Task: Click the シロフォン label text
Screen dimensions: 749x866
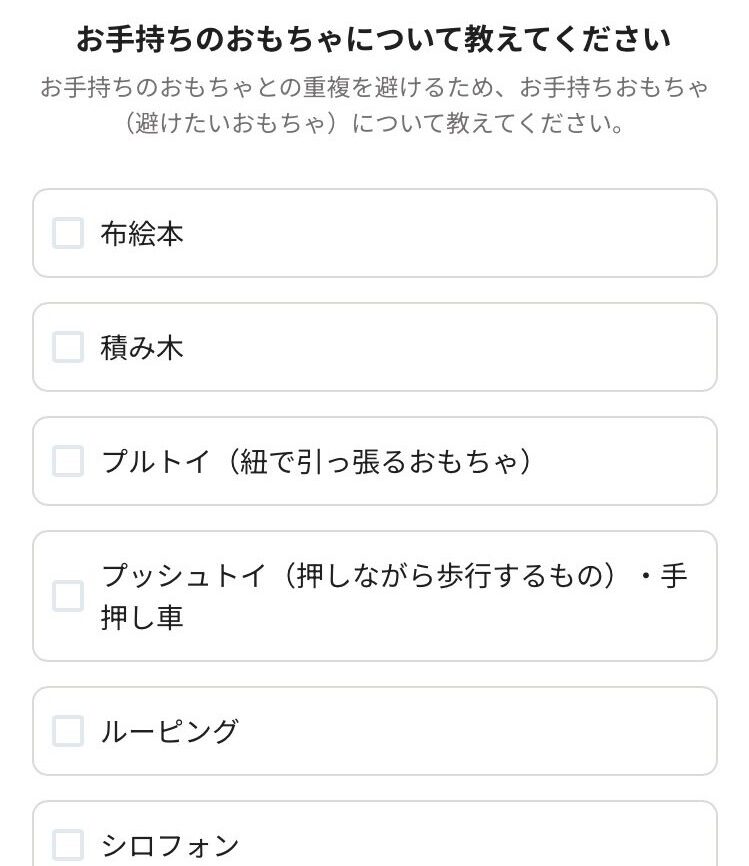Action: click(170, 845)
